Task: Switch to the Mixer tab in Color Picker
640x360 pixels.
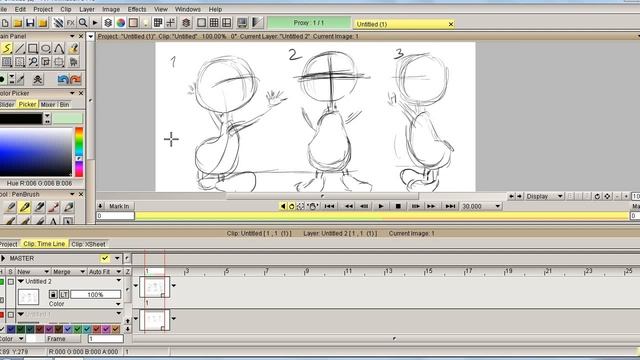Action: pos(48,104)
